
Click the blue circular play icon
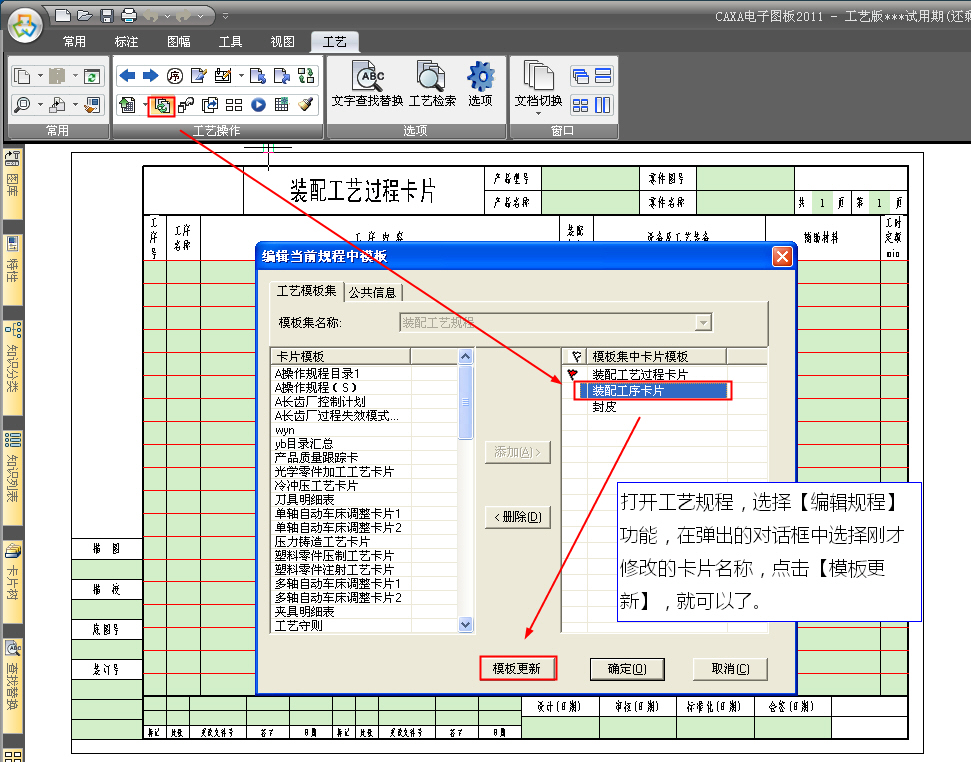coord(258,104)
